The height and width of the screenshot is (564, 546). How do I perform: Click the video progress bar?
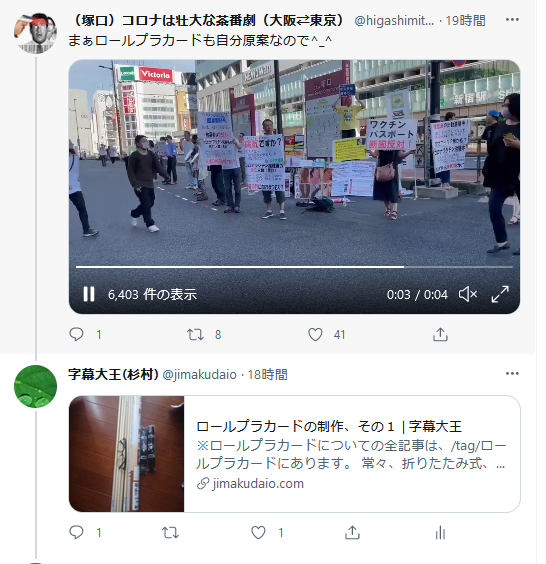294,267
